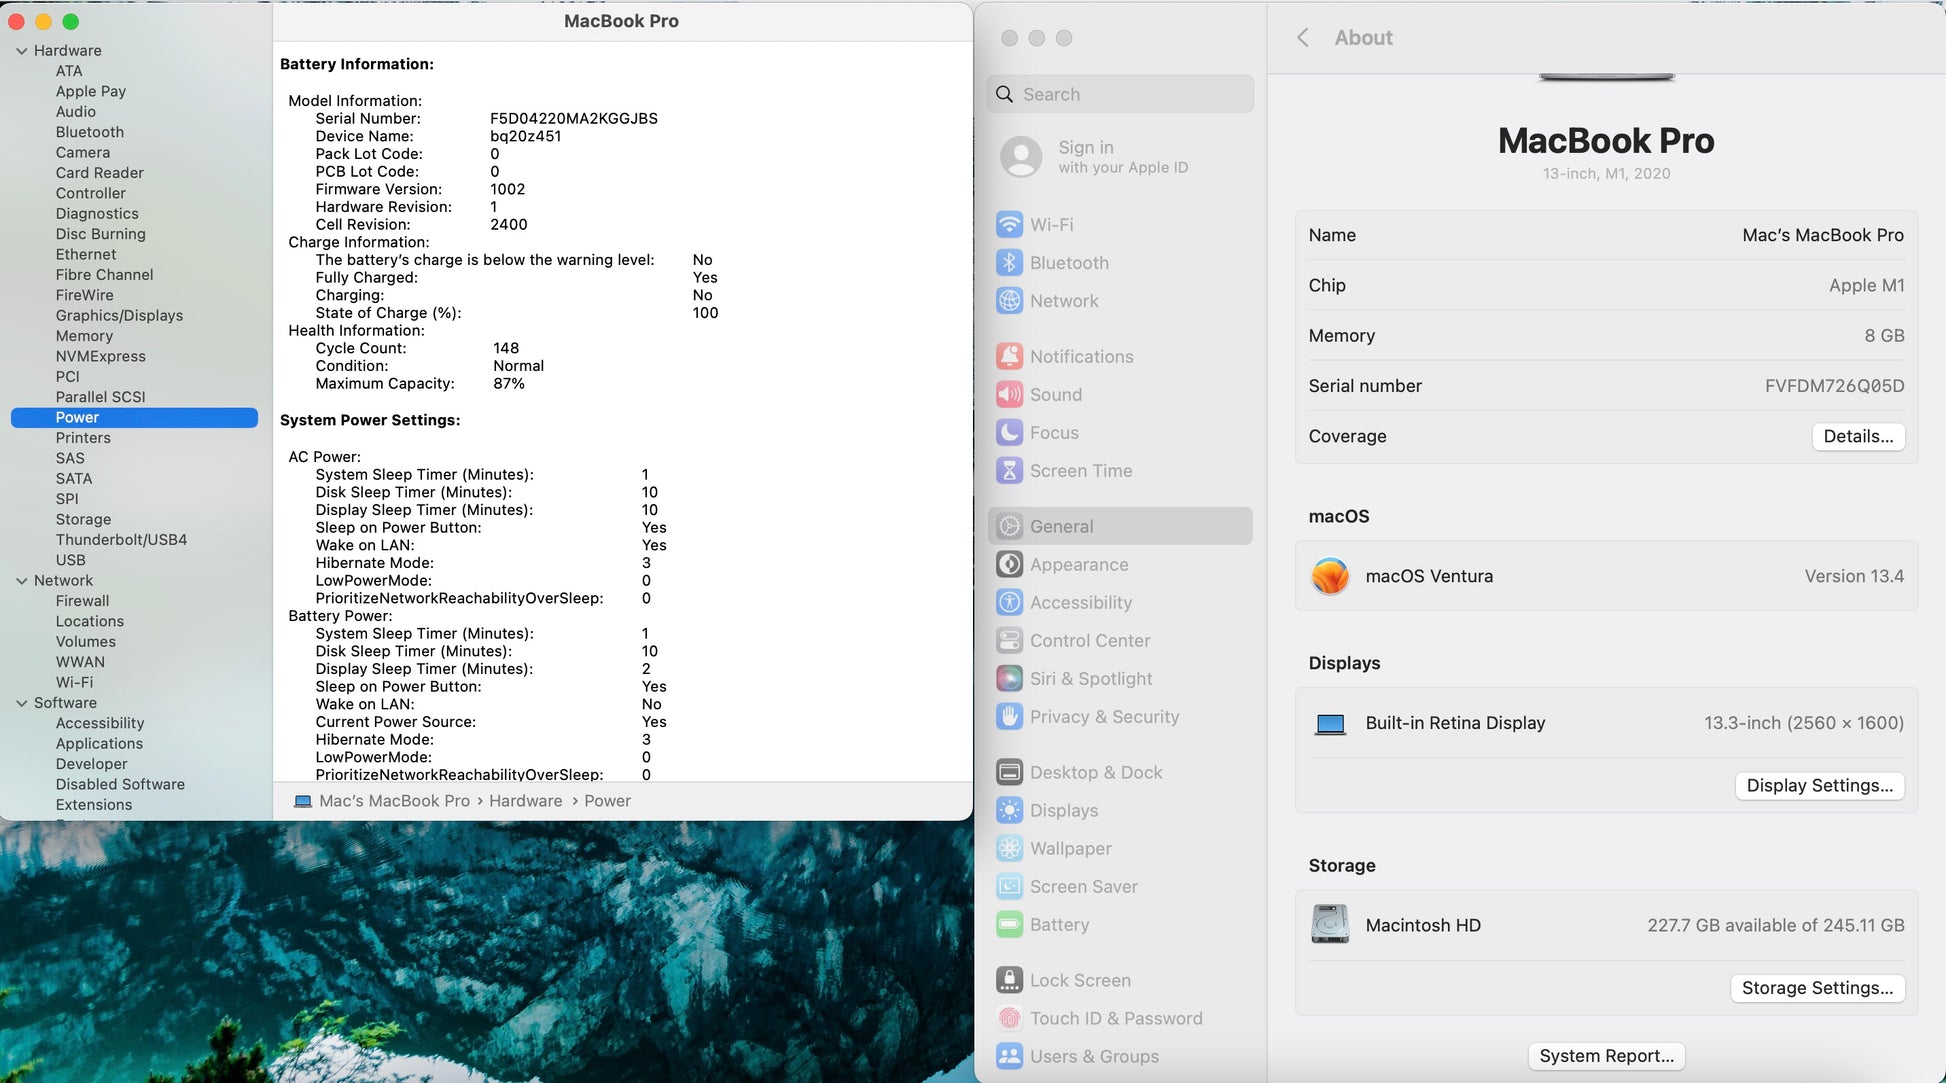This screenshot has height=1083, width=1946.
Task: Open the Bluetooth settings pane icon
Action: click(x=1009, y=263)
